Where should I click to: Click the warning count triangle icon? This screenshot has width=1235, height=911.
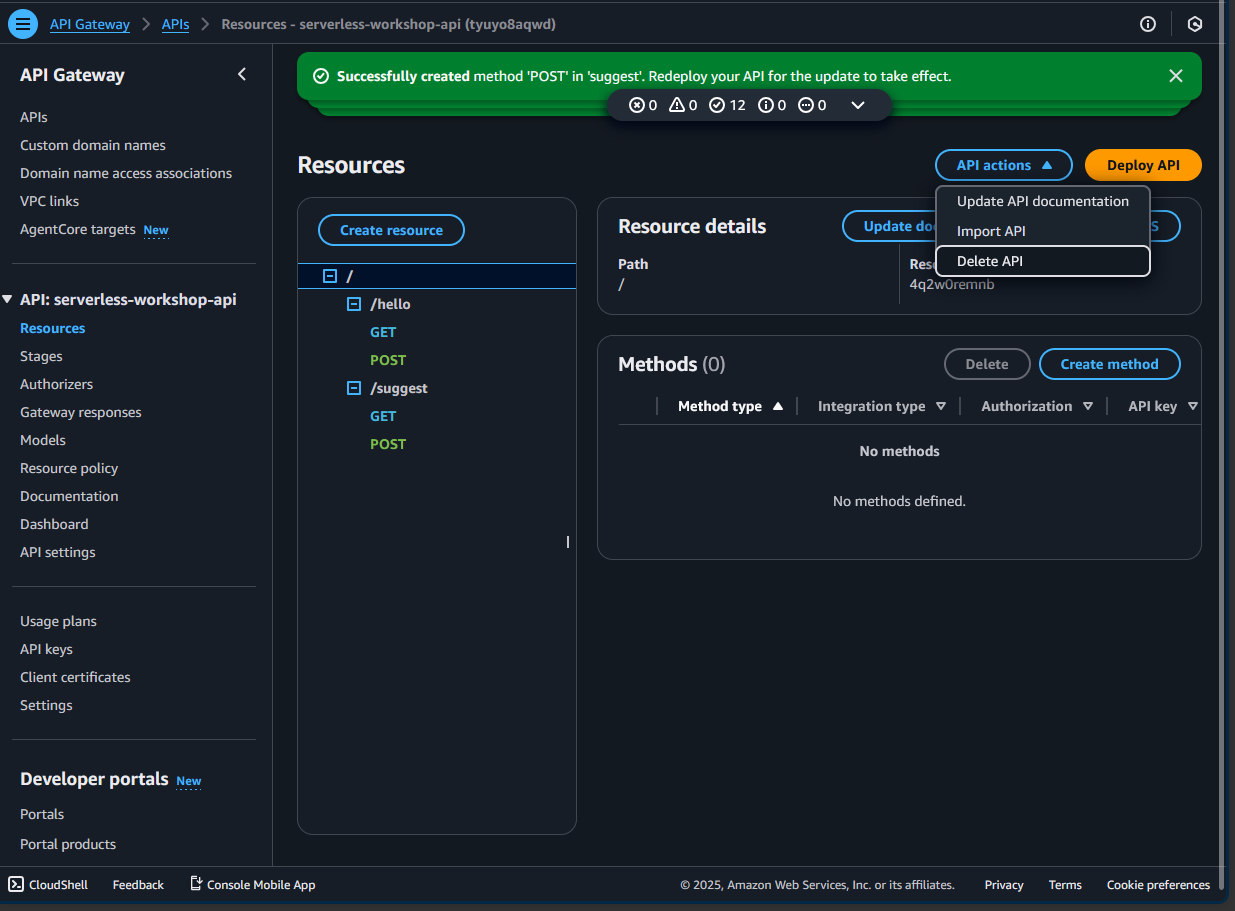pos(677,105)
